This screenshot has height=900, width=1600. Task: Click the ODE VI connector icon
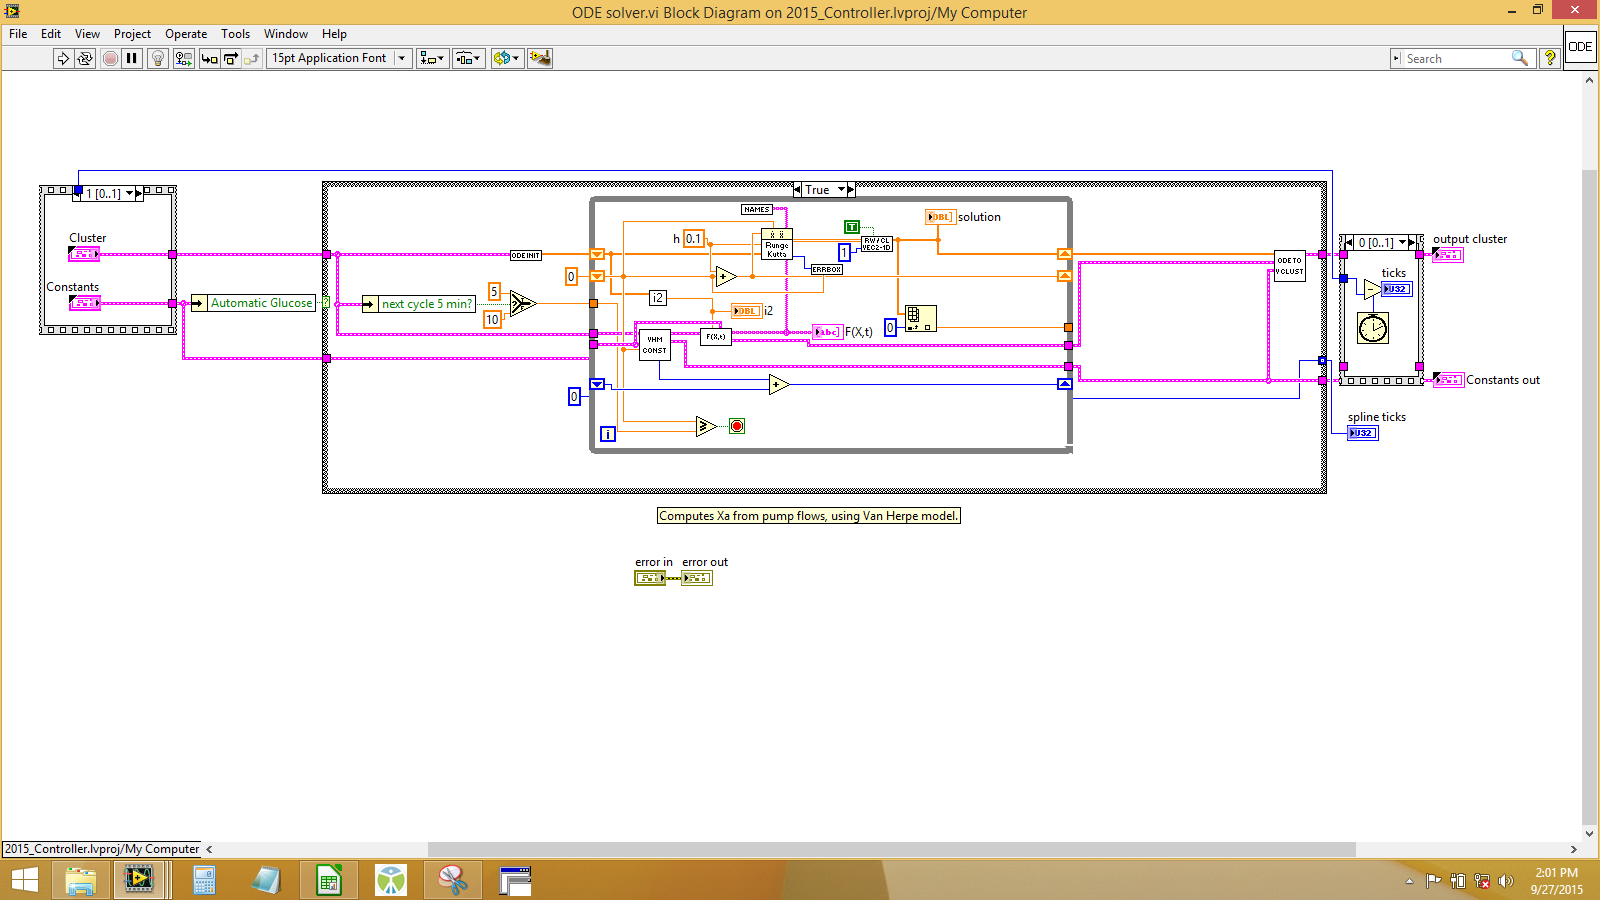click(1580, 47)
